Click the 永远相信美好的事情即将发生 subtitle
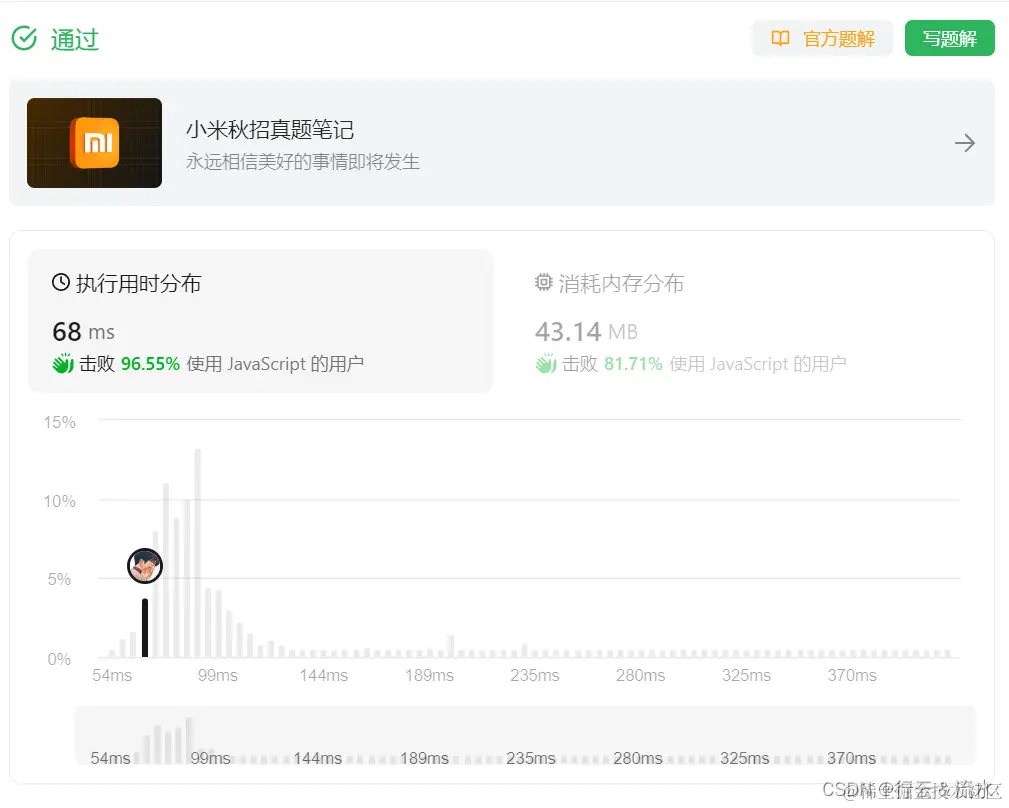Screen dimensions: 1009x808 click(303, 161)
